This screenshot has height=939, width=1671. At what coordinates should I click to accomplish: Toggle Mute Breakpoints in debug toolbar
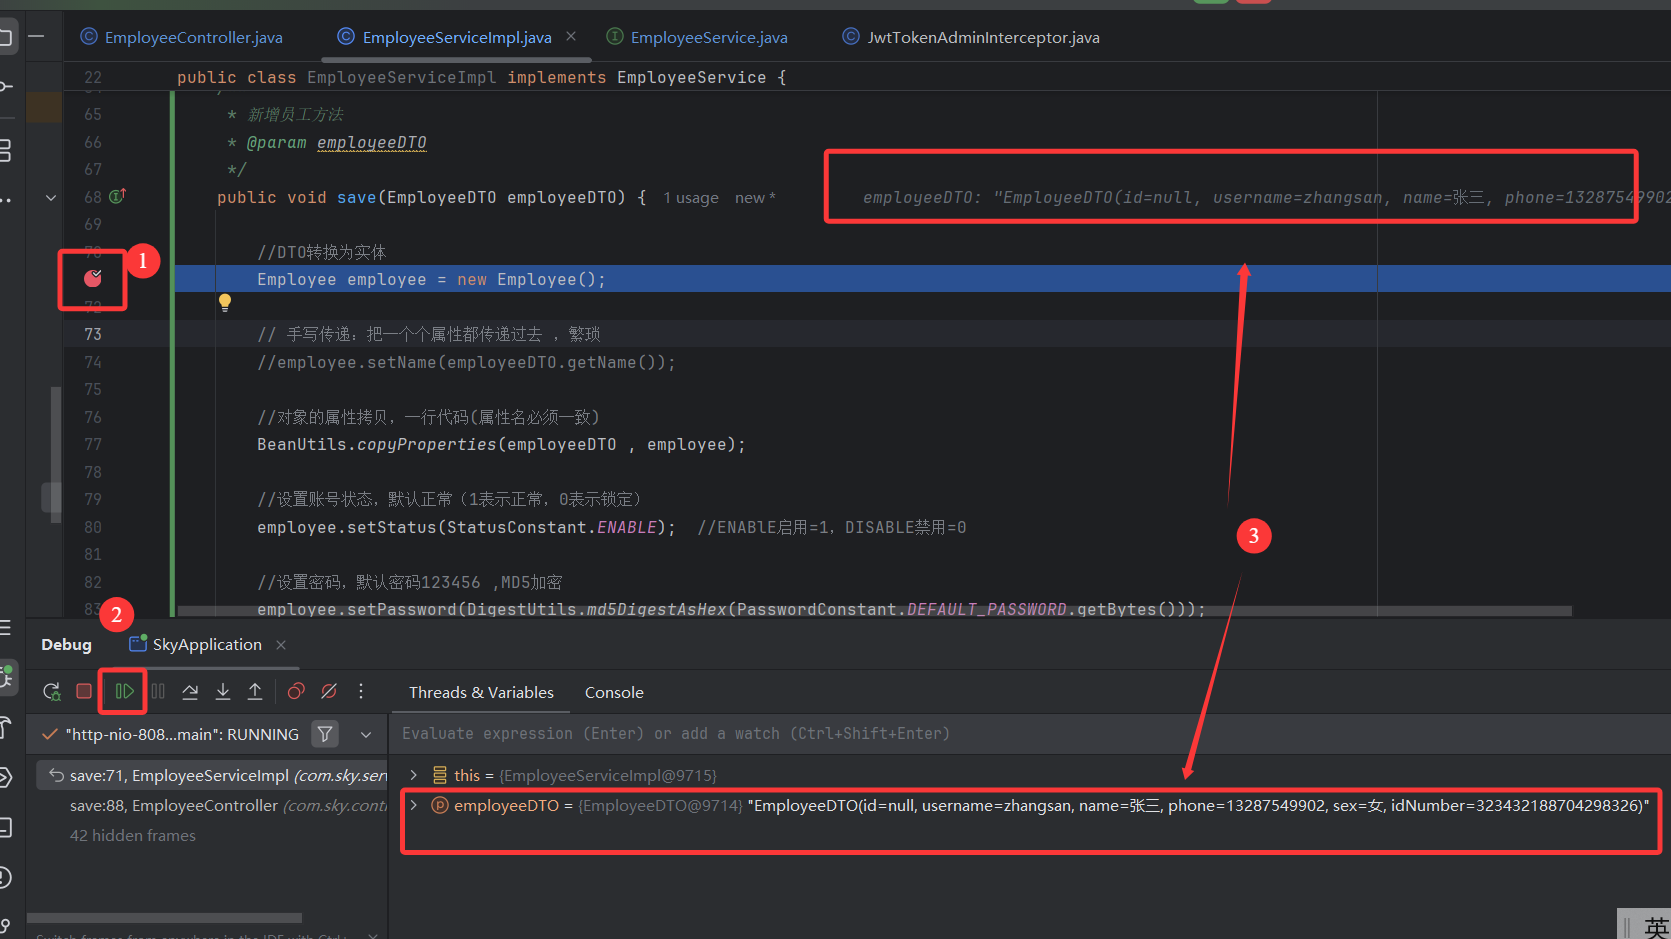click(328, 691)
